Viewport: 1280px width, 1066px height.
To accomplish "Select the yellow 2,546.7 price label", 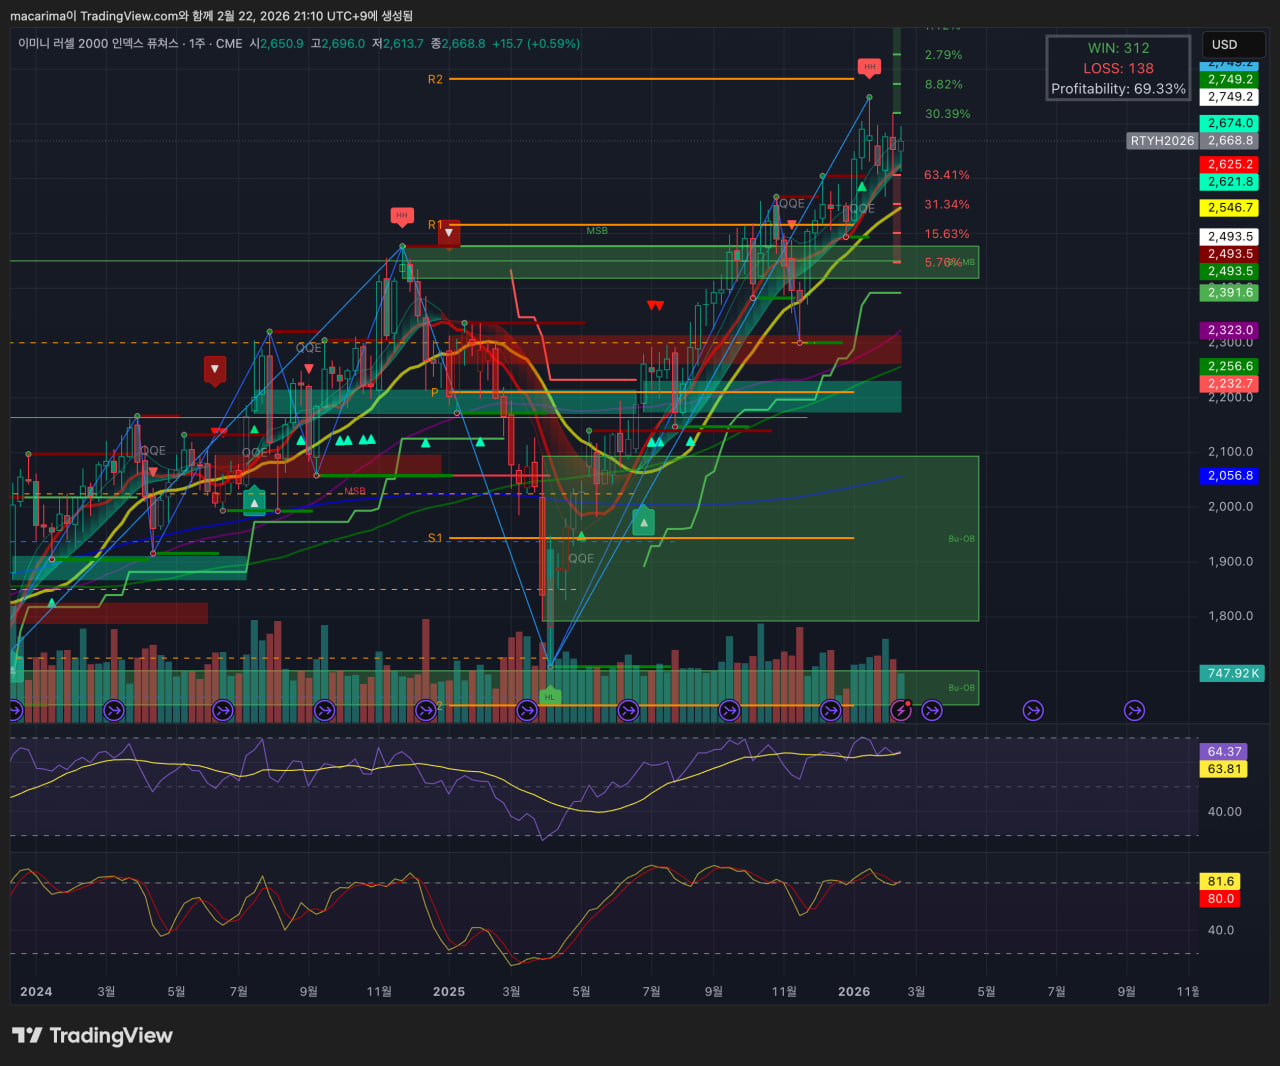I will [x=1229, y=208].
